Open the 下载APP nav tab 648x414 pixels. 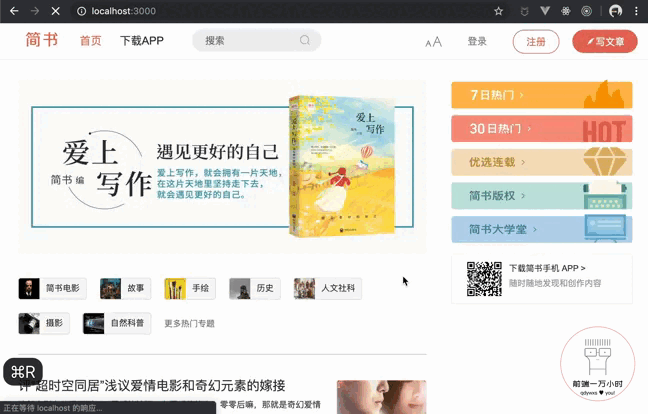click(142, 40)
